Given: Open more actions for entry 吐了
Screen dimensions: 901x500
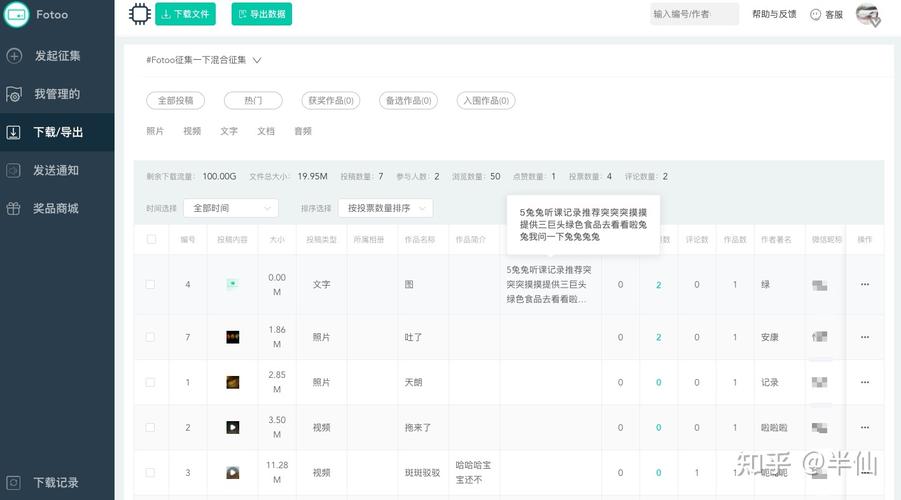Looking at the screenshot, I should tap(865, 337).
